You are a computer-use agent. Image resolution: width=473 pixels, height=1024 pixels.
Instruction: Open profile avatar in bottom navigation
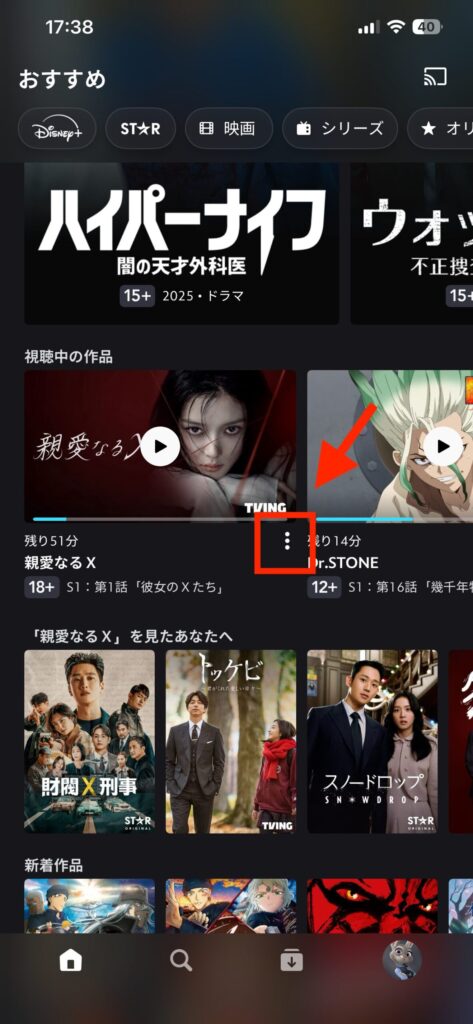402,960
